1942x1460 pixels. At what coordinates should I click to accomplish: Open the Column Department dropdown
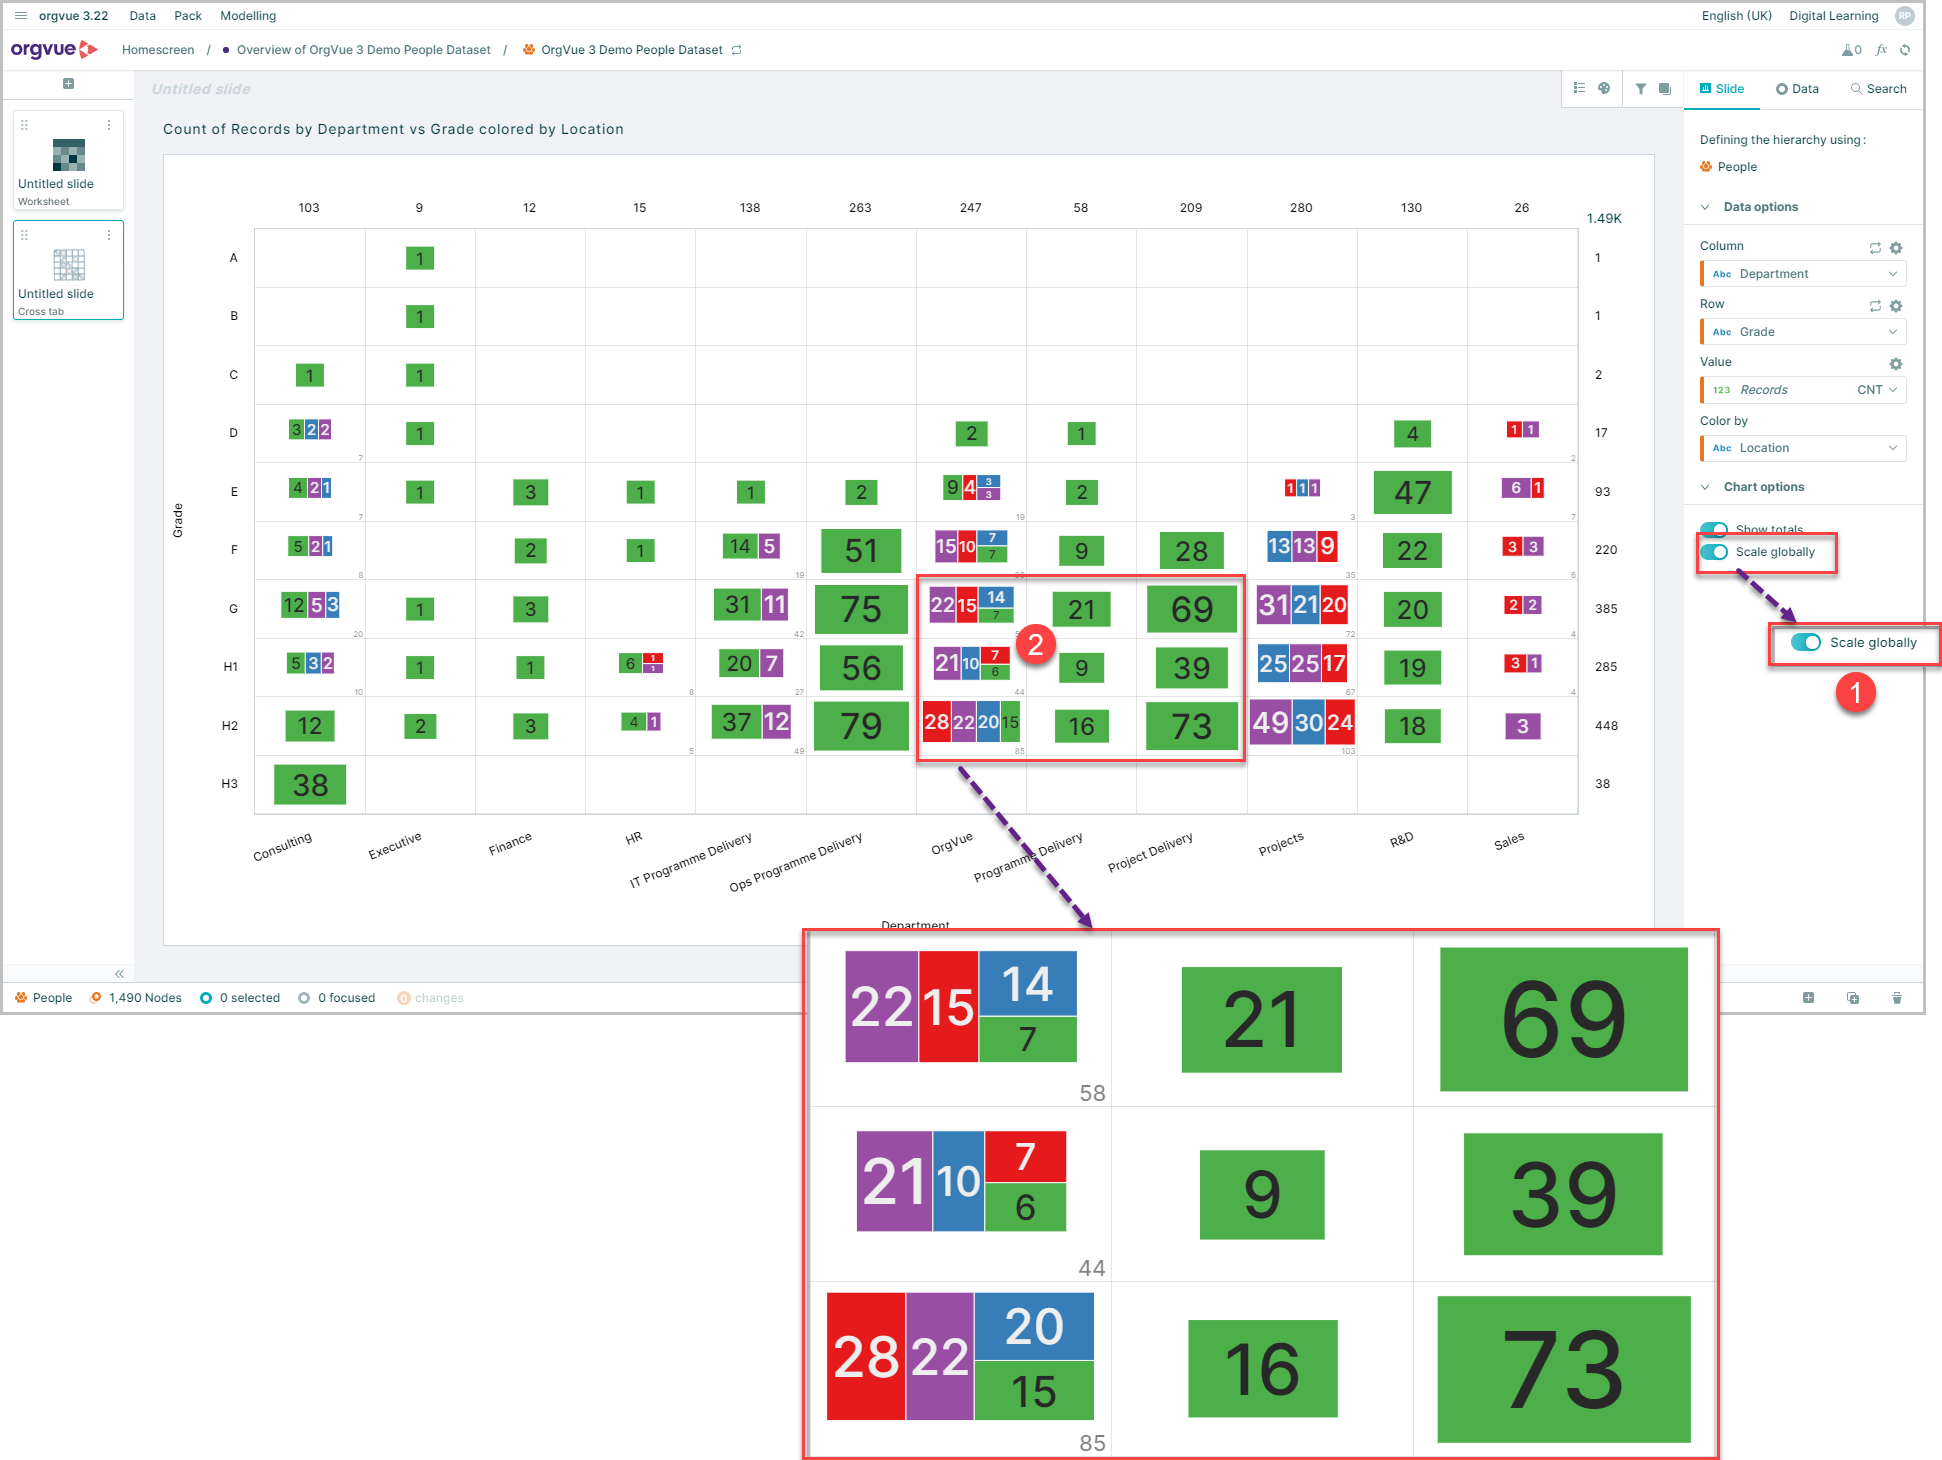coord(1803,274)
